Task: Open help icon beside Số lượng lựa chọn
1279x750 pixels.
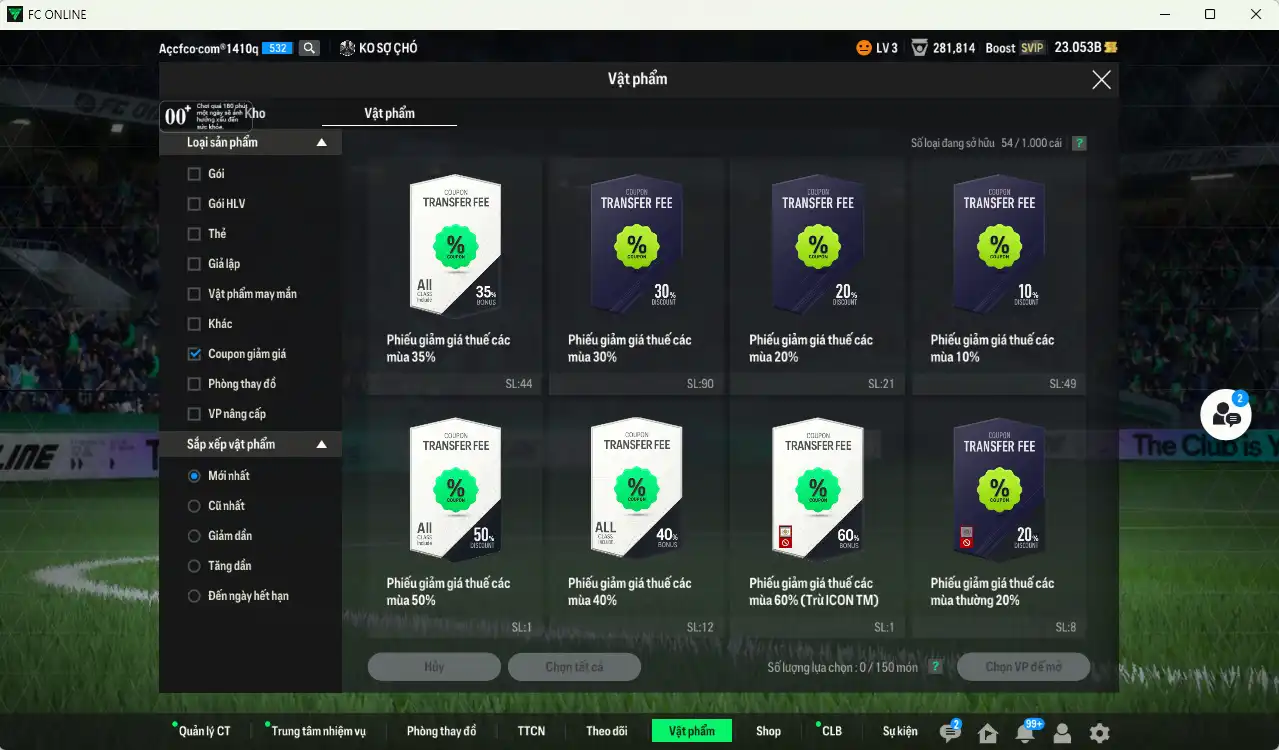Action: click(x=935, y=667)
